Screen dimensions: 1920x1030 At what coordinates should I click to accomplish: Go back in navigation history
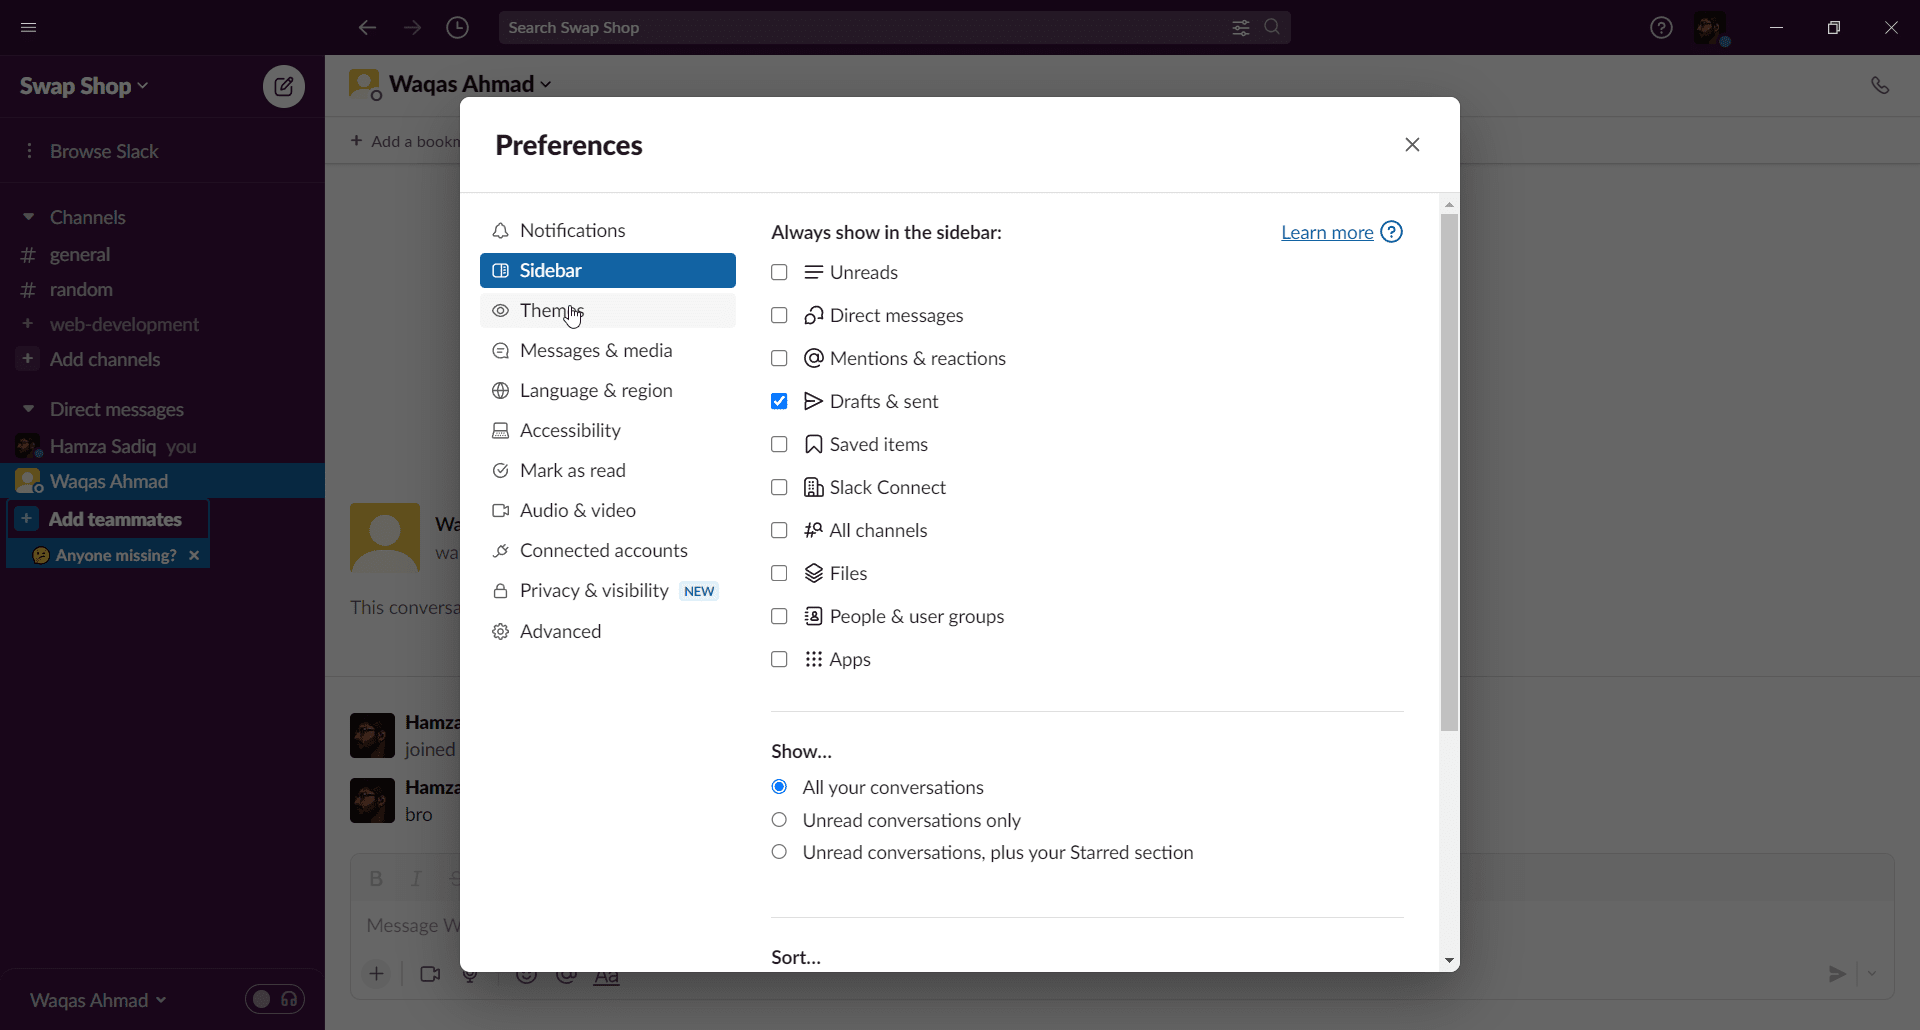pos(367,27)
